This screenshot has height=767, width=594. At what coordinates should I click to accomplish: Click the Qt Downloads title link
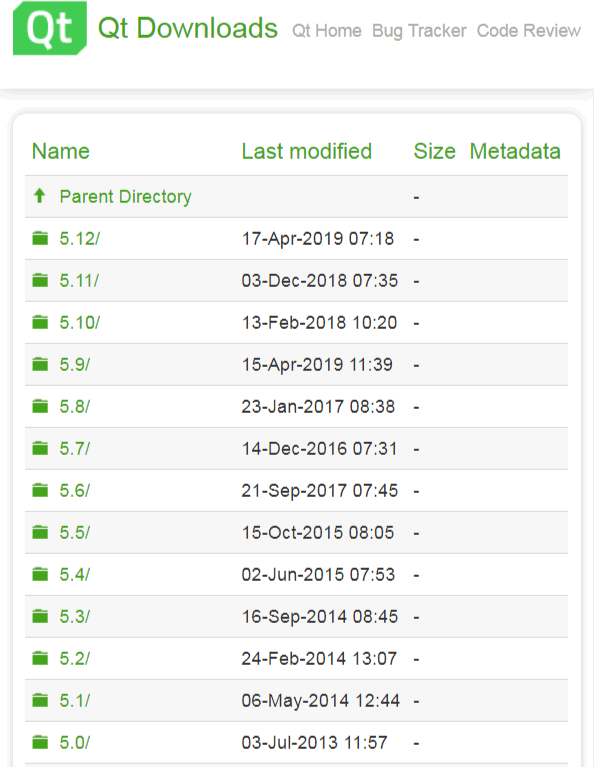(188, 28)
